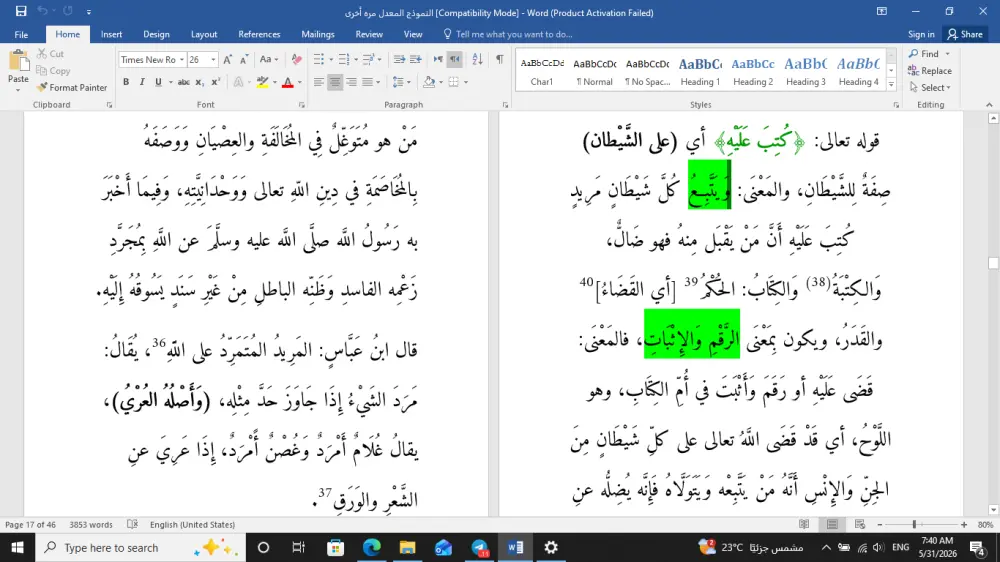1000x562 pixels.
Task: Toggle Underline formatting
Action: coord(158,82)
